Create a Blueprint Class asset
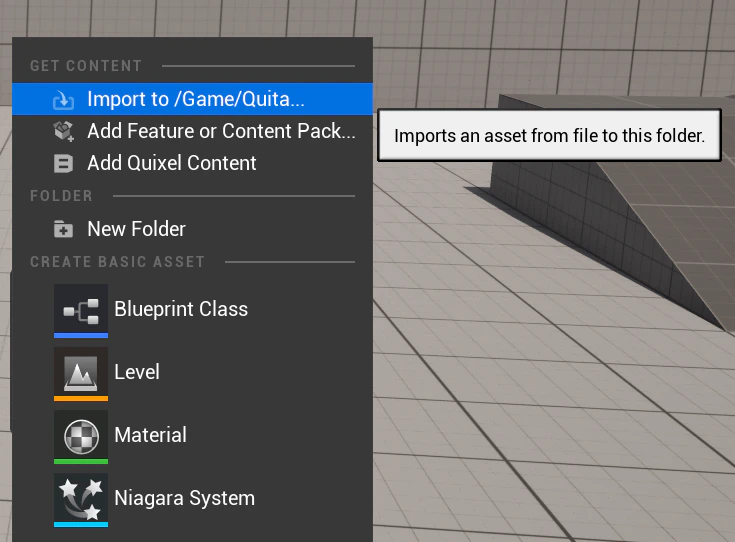 [193, 309]
